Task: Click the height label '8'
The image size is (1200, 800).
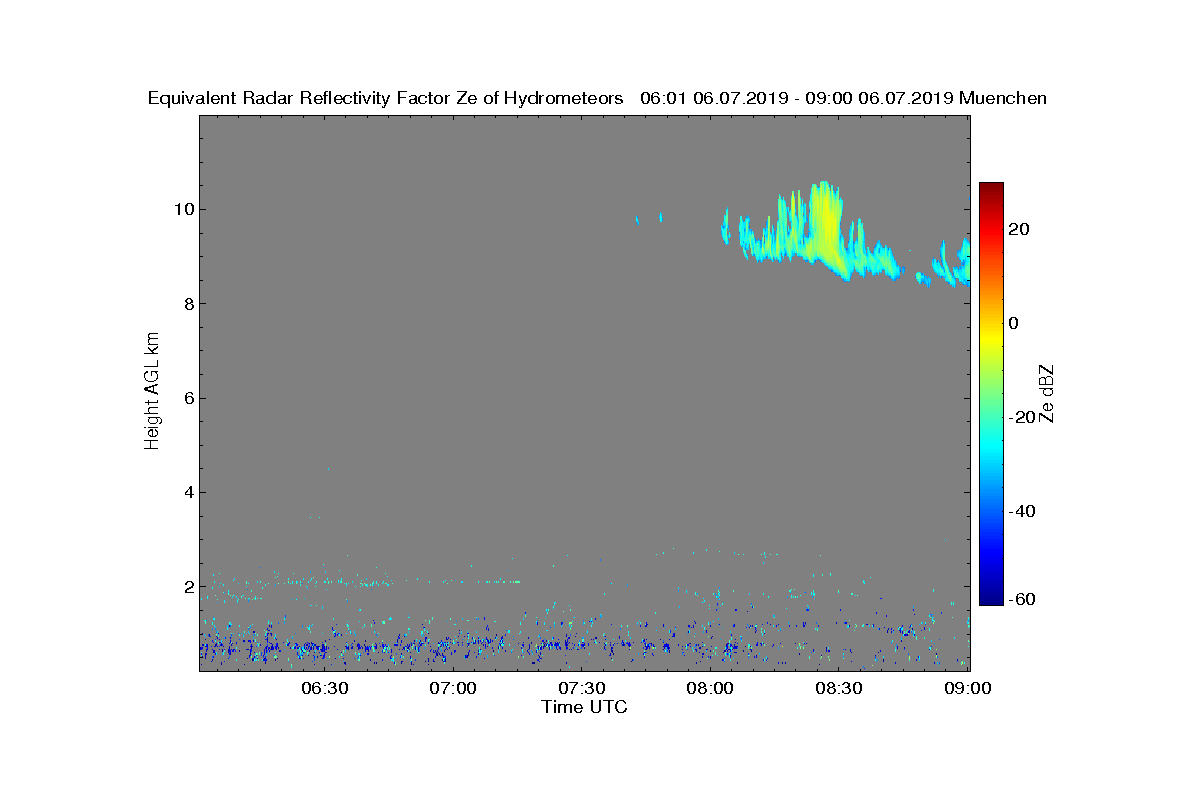Action: 187,304
